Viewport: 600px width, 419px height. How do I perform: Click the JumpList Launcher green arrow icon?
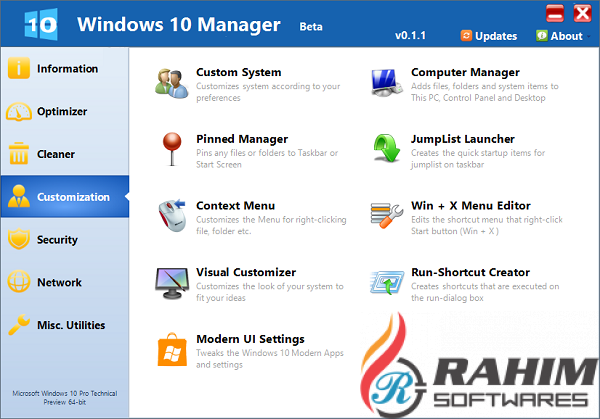coord(386,148)
